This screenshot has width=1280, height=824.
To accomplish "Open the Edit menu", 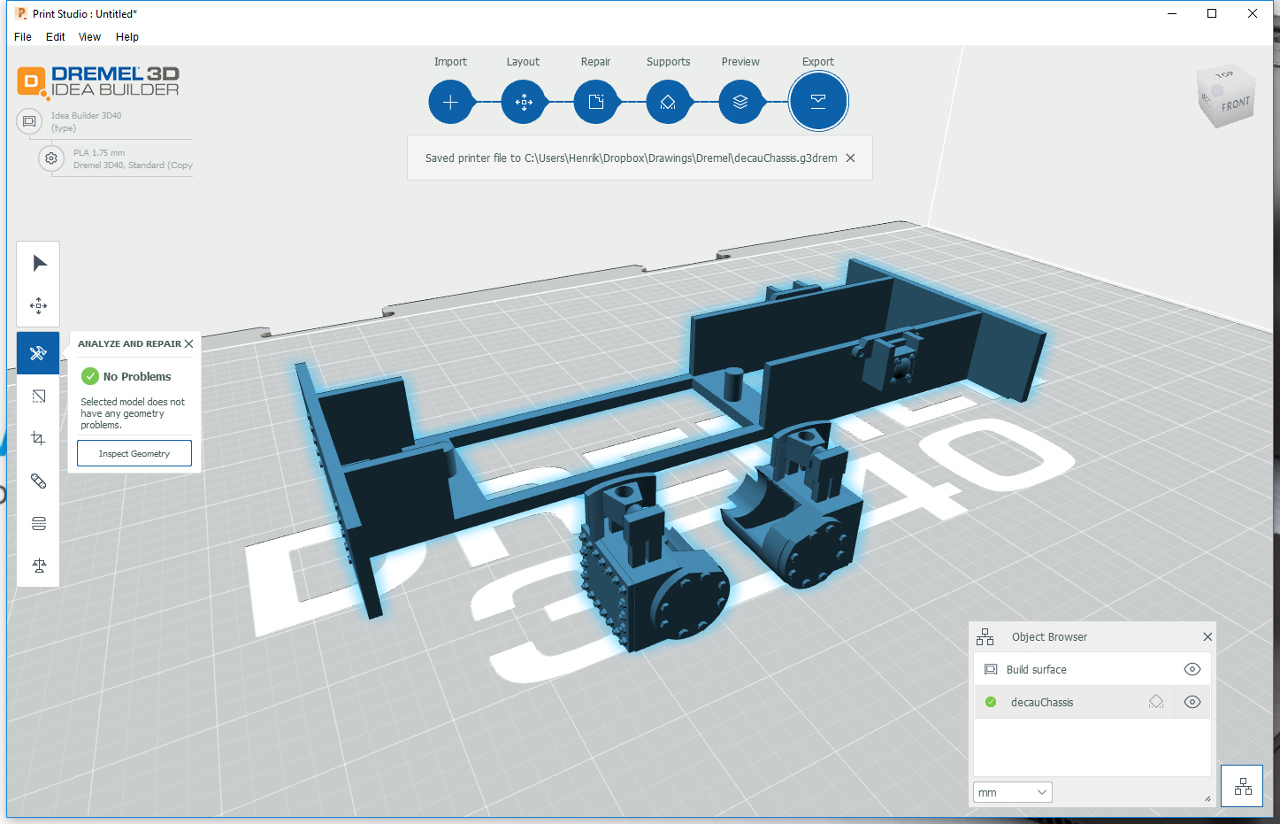I will 56,37.
